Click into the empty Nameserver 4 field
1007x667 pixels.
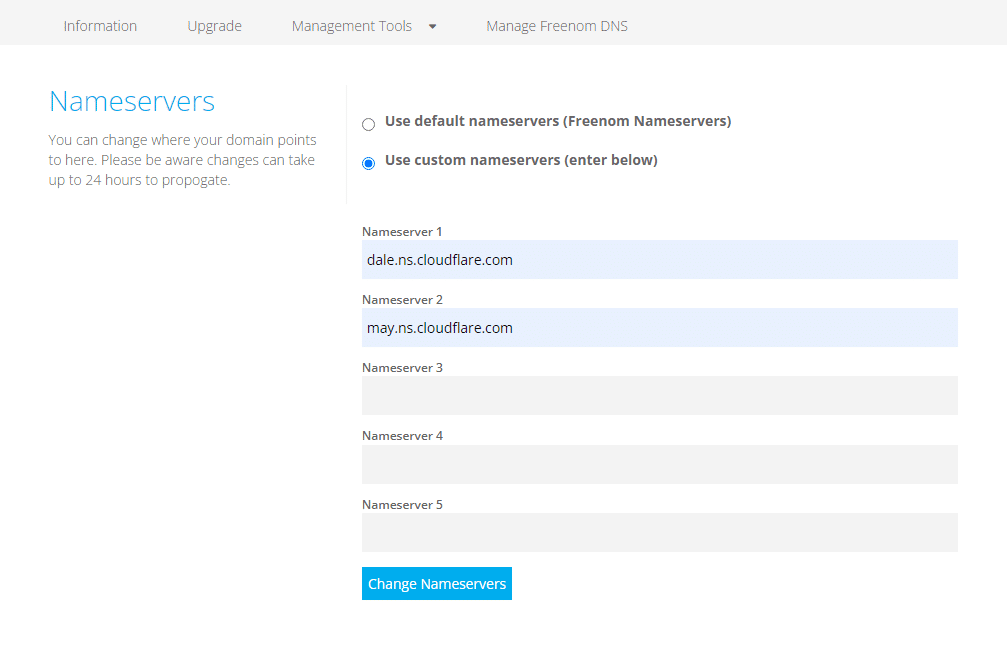pyautogui.click(x=660, y=464)
